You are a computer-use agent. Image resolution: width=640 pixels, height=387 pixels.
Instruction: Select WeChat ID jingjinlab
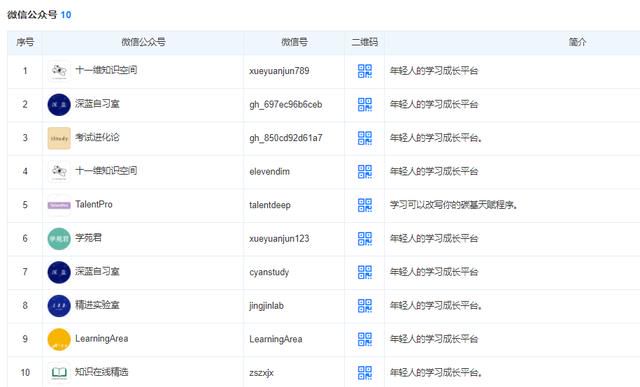[x=267, y=306]
